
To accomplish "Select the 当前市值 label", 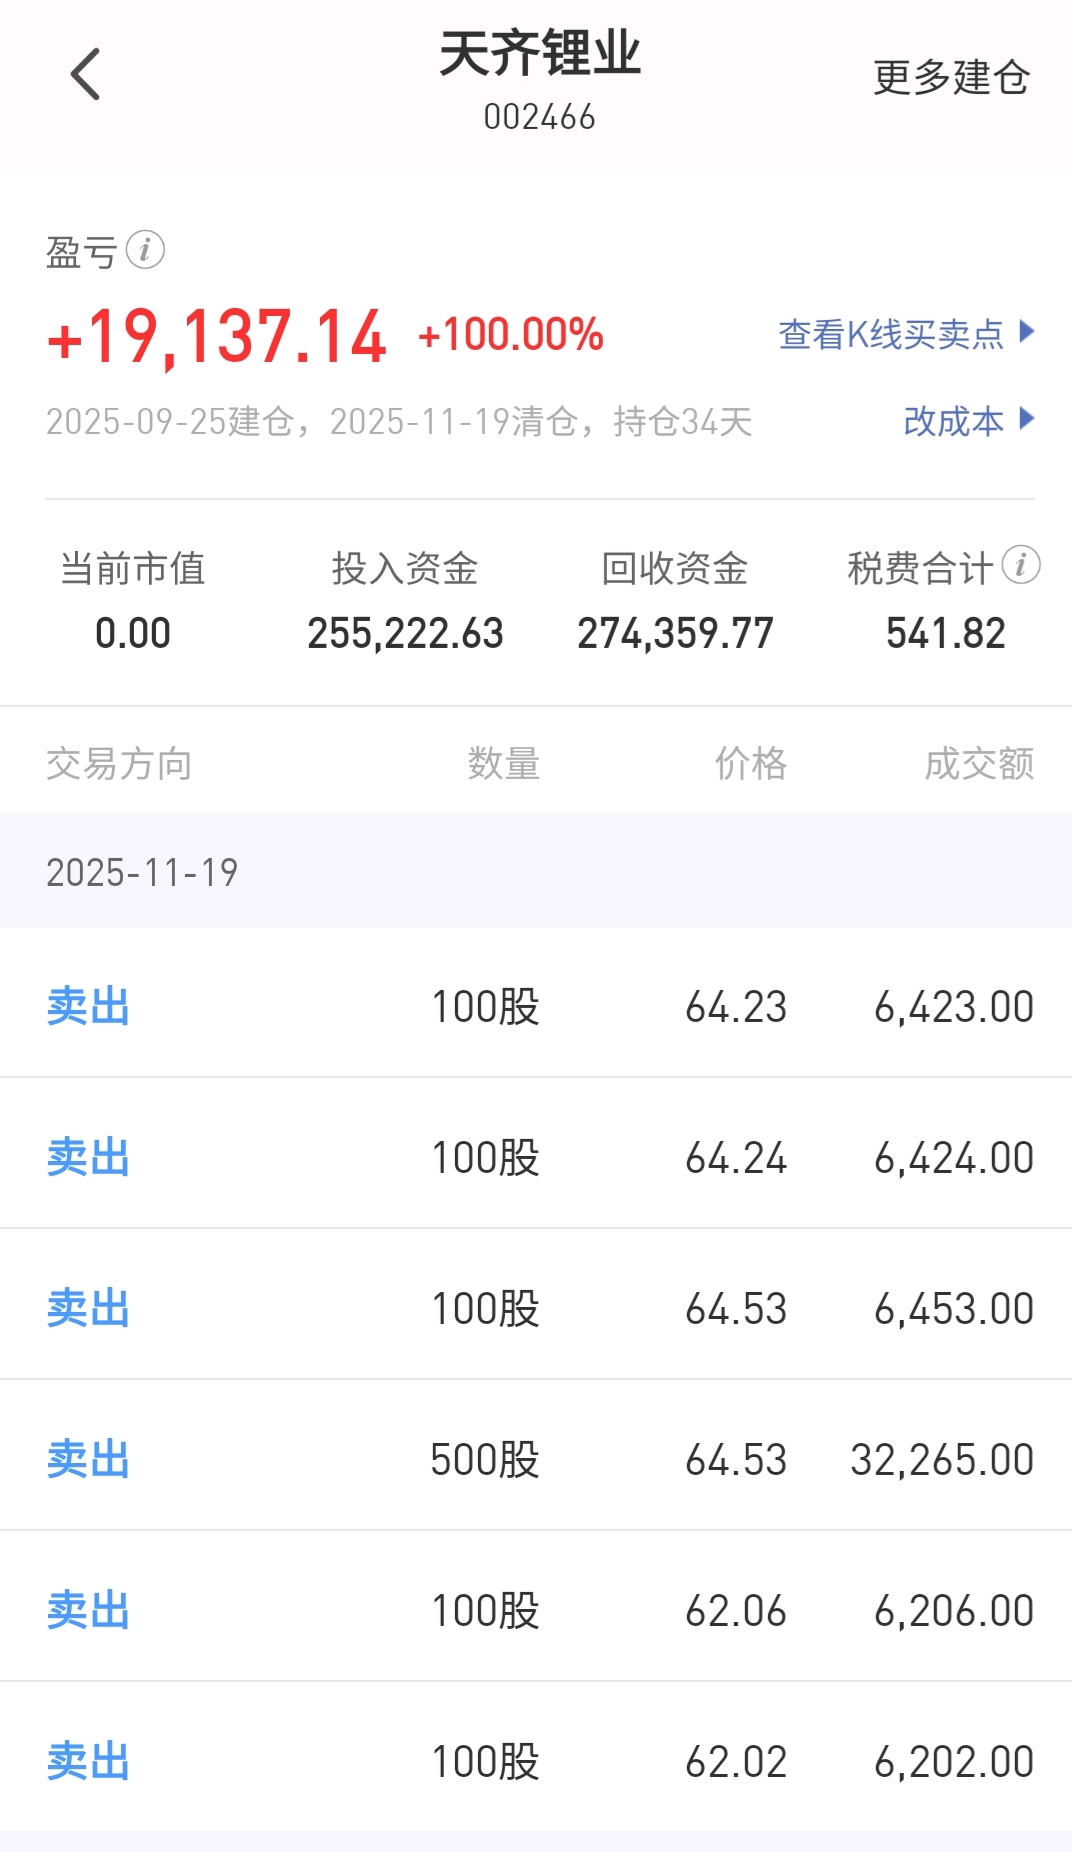I will pyautogui.click(x=133, y=568).
